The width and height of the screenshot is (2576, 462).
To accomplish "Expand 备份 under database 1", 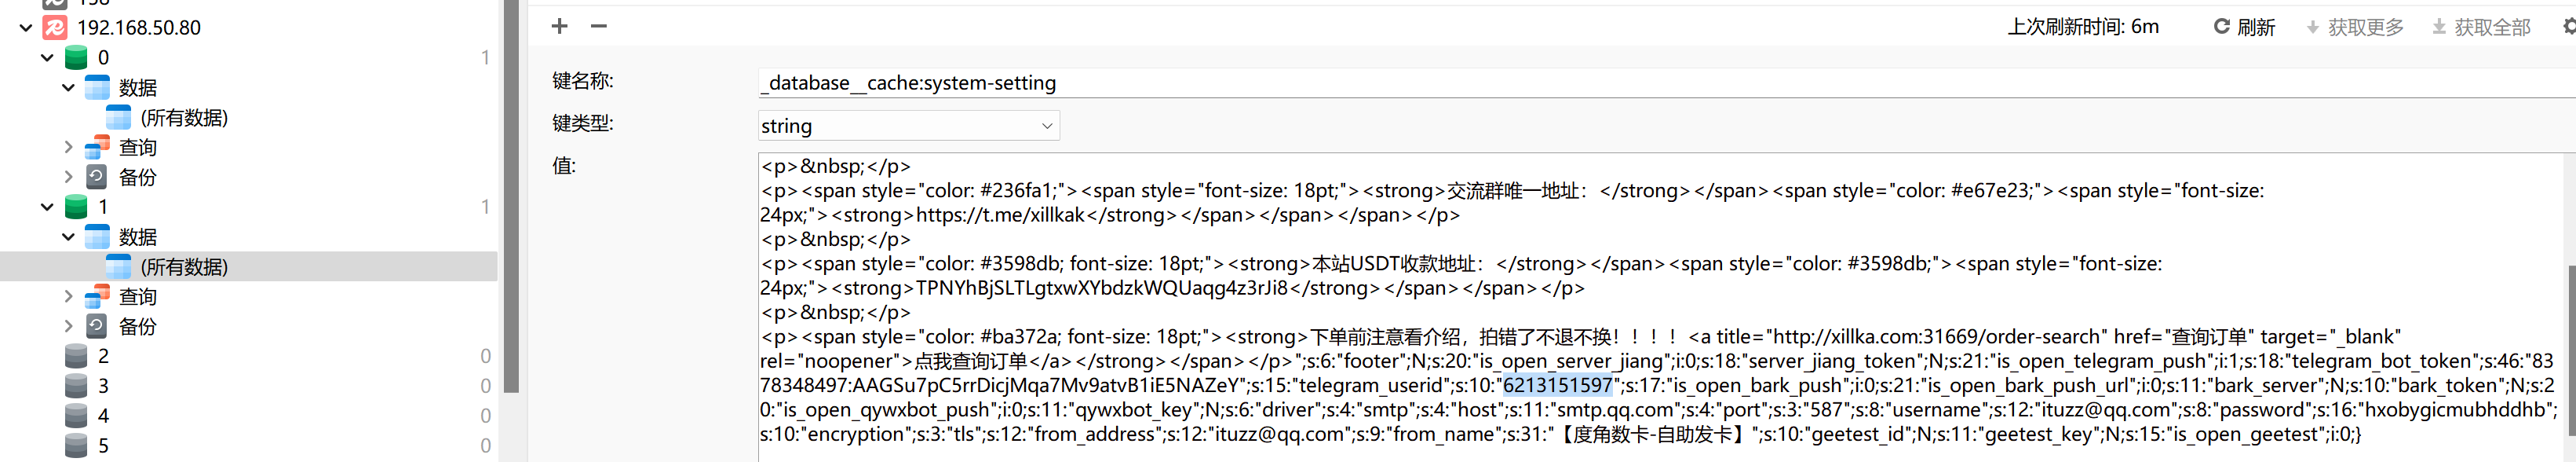I will pos(68,326).
